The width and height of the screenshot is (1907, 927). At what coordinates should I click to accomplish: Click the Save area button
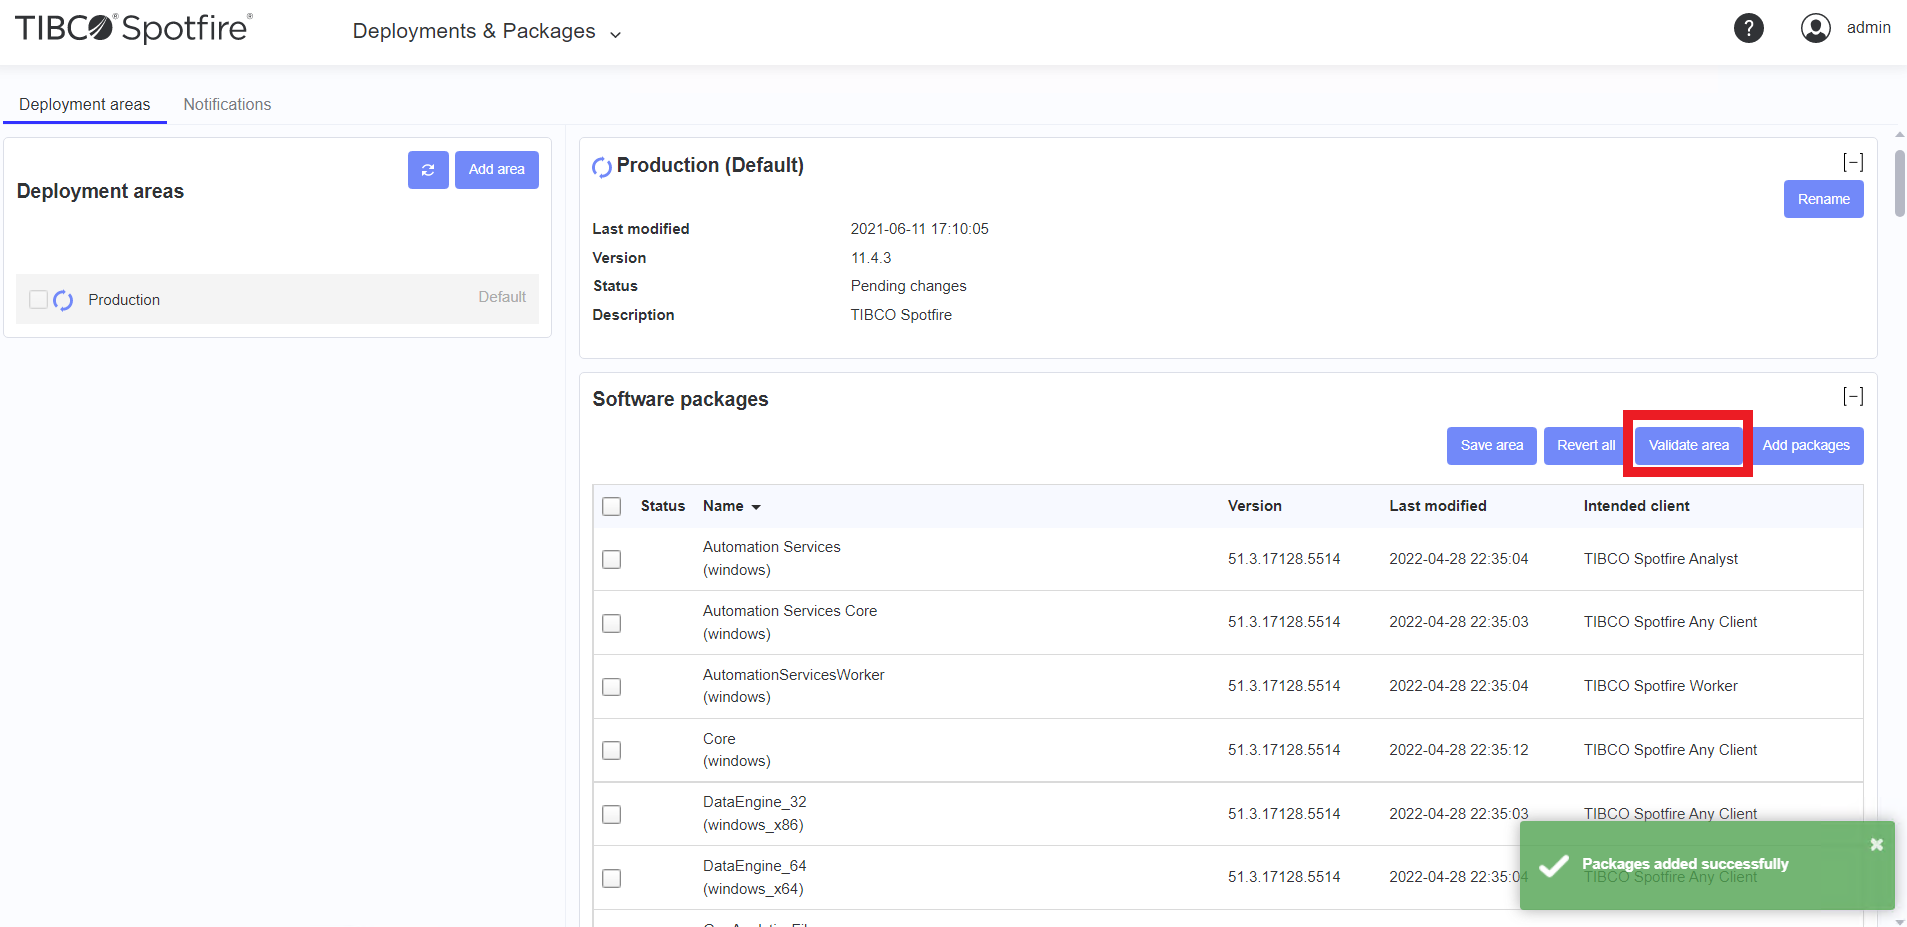(x=1492, y=446)
